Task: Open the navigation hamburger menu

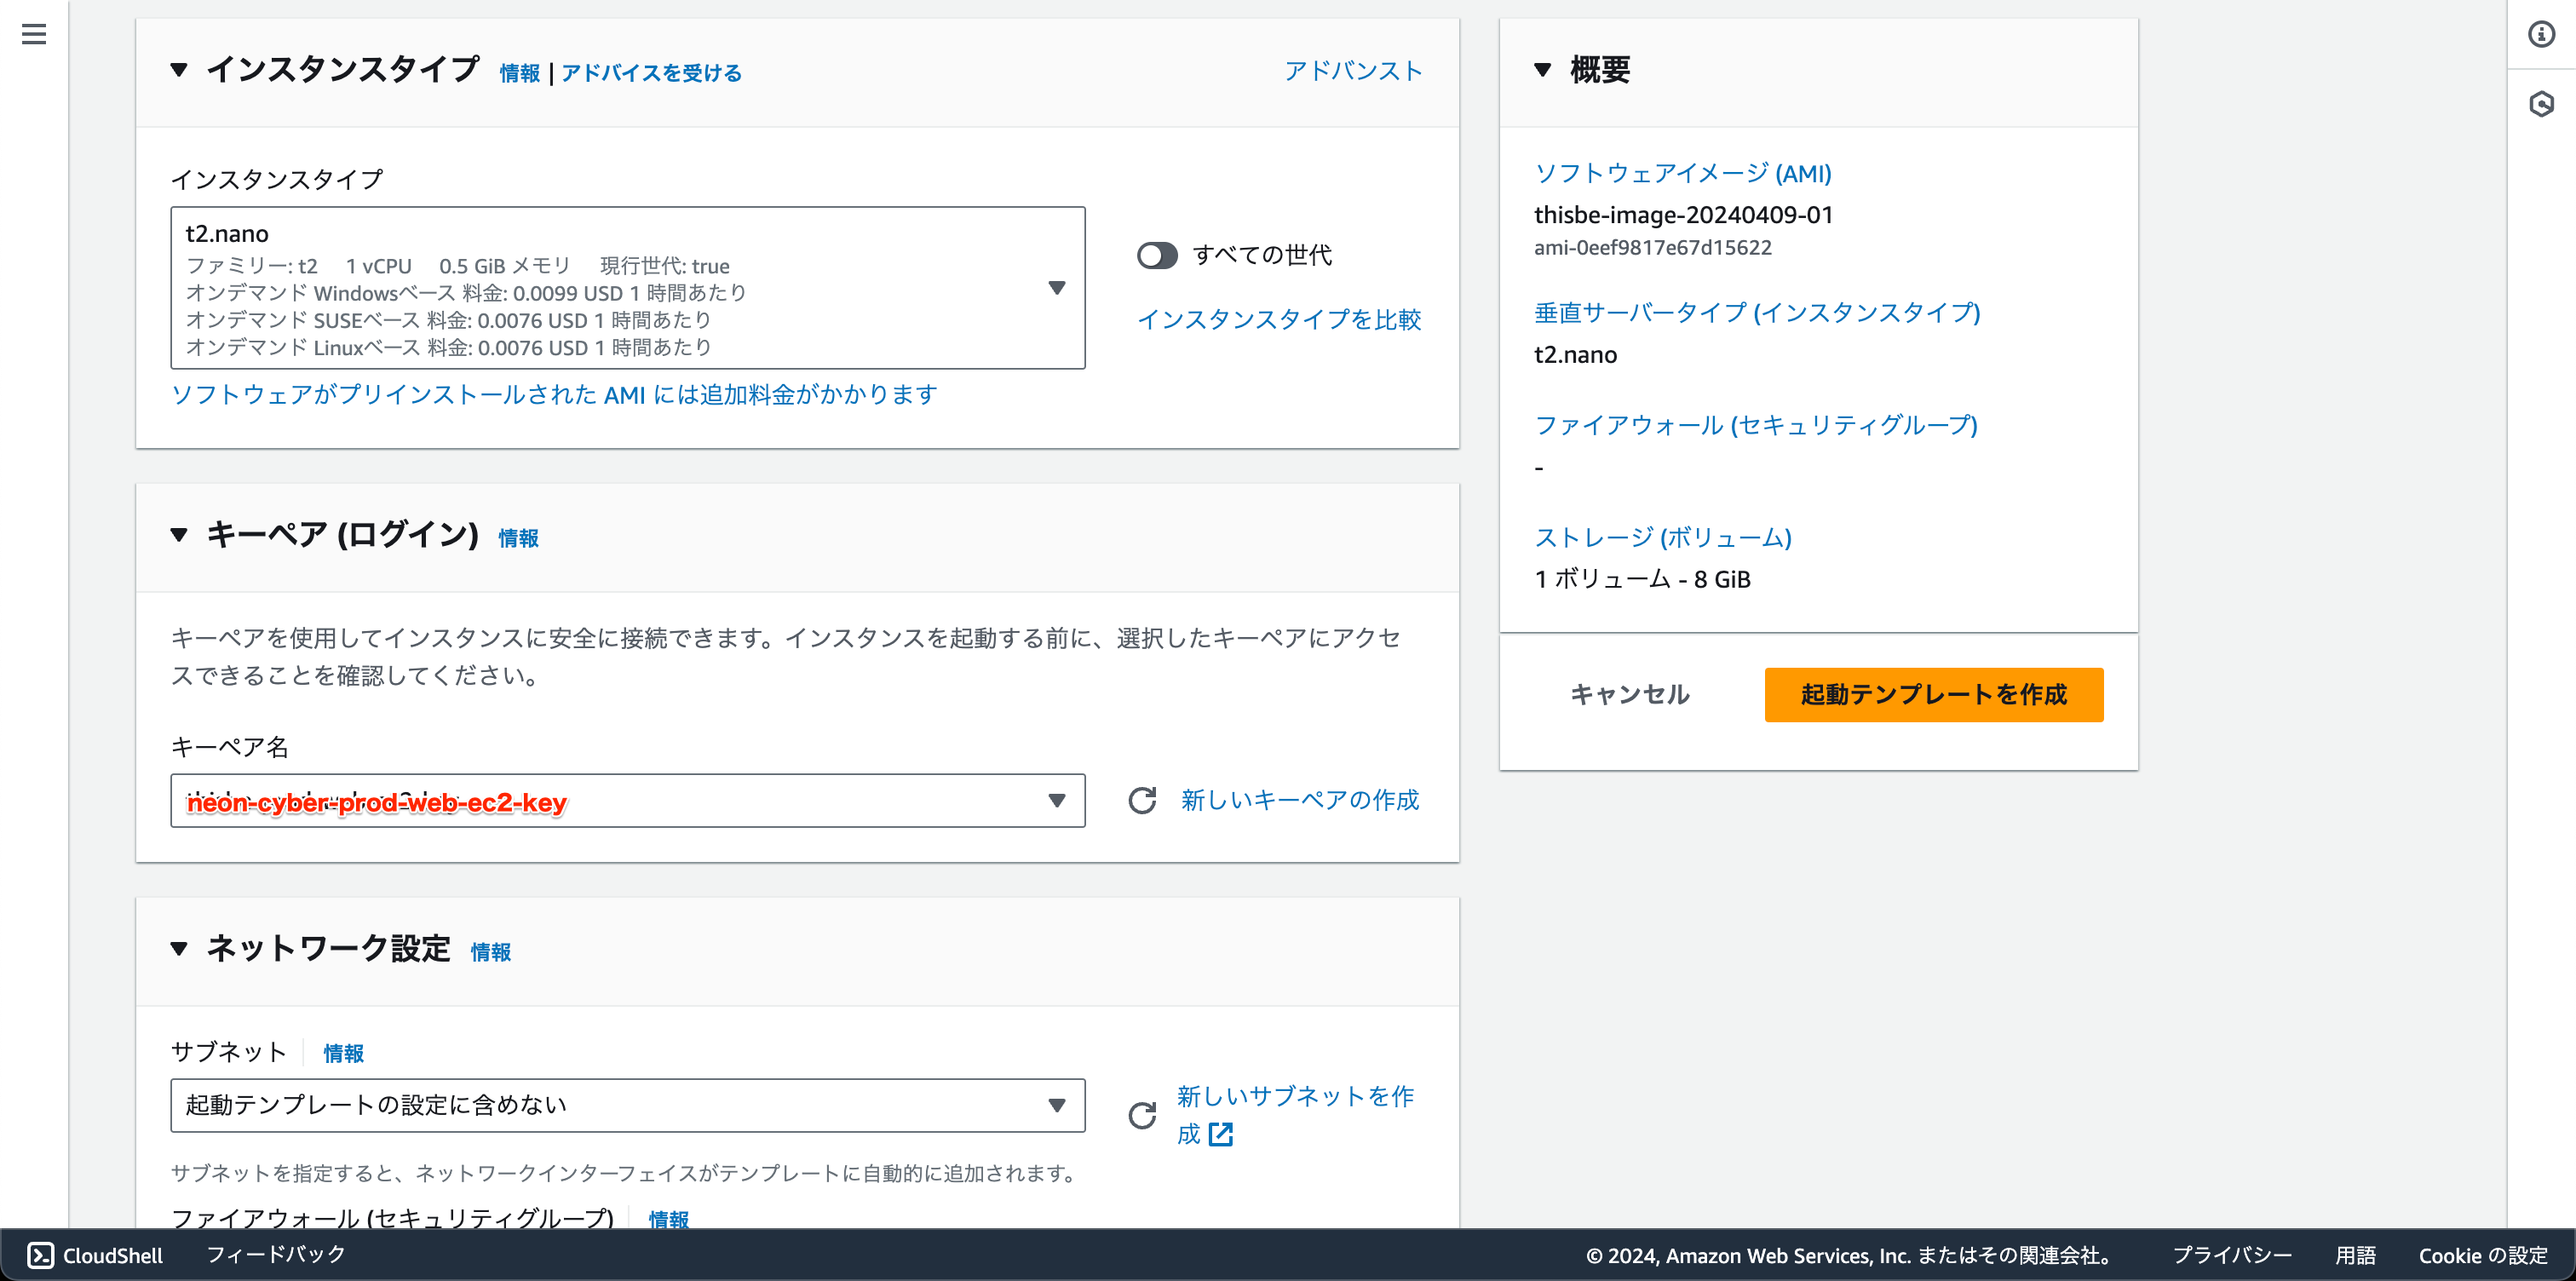Action: (34, 34)
